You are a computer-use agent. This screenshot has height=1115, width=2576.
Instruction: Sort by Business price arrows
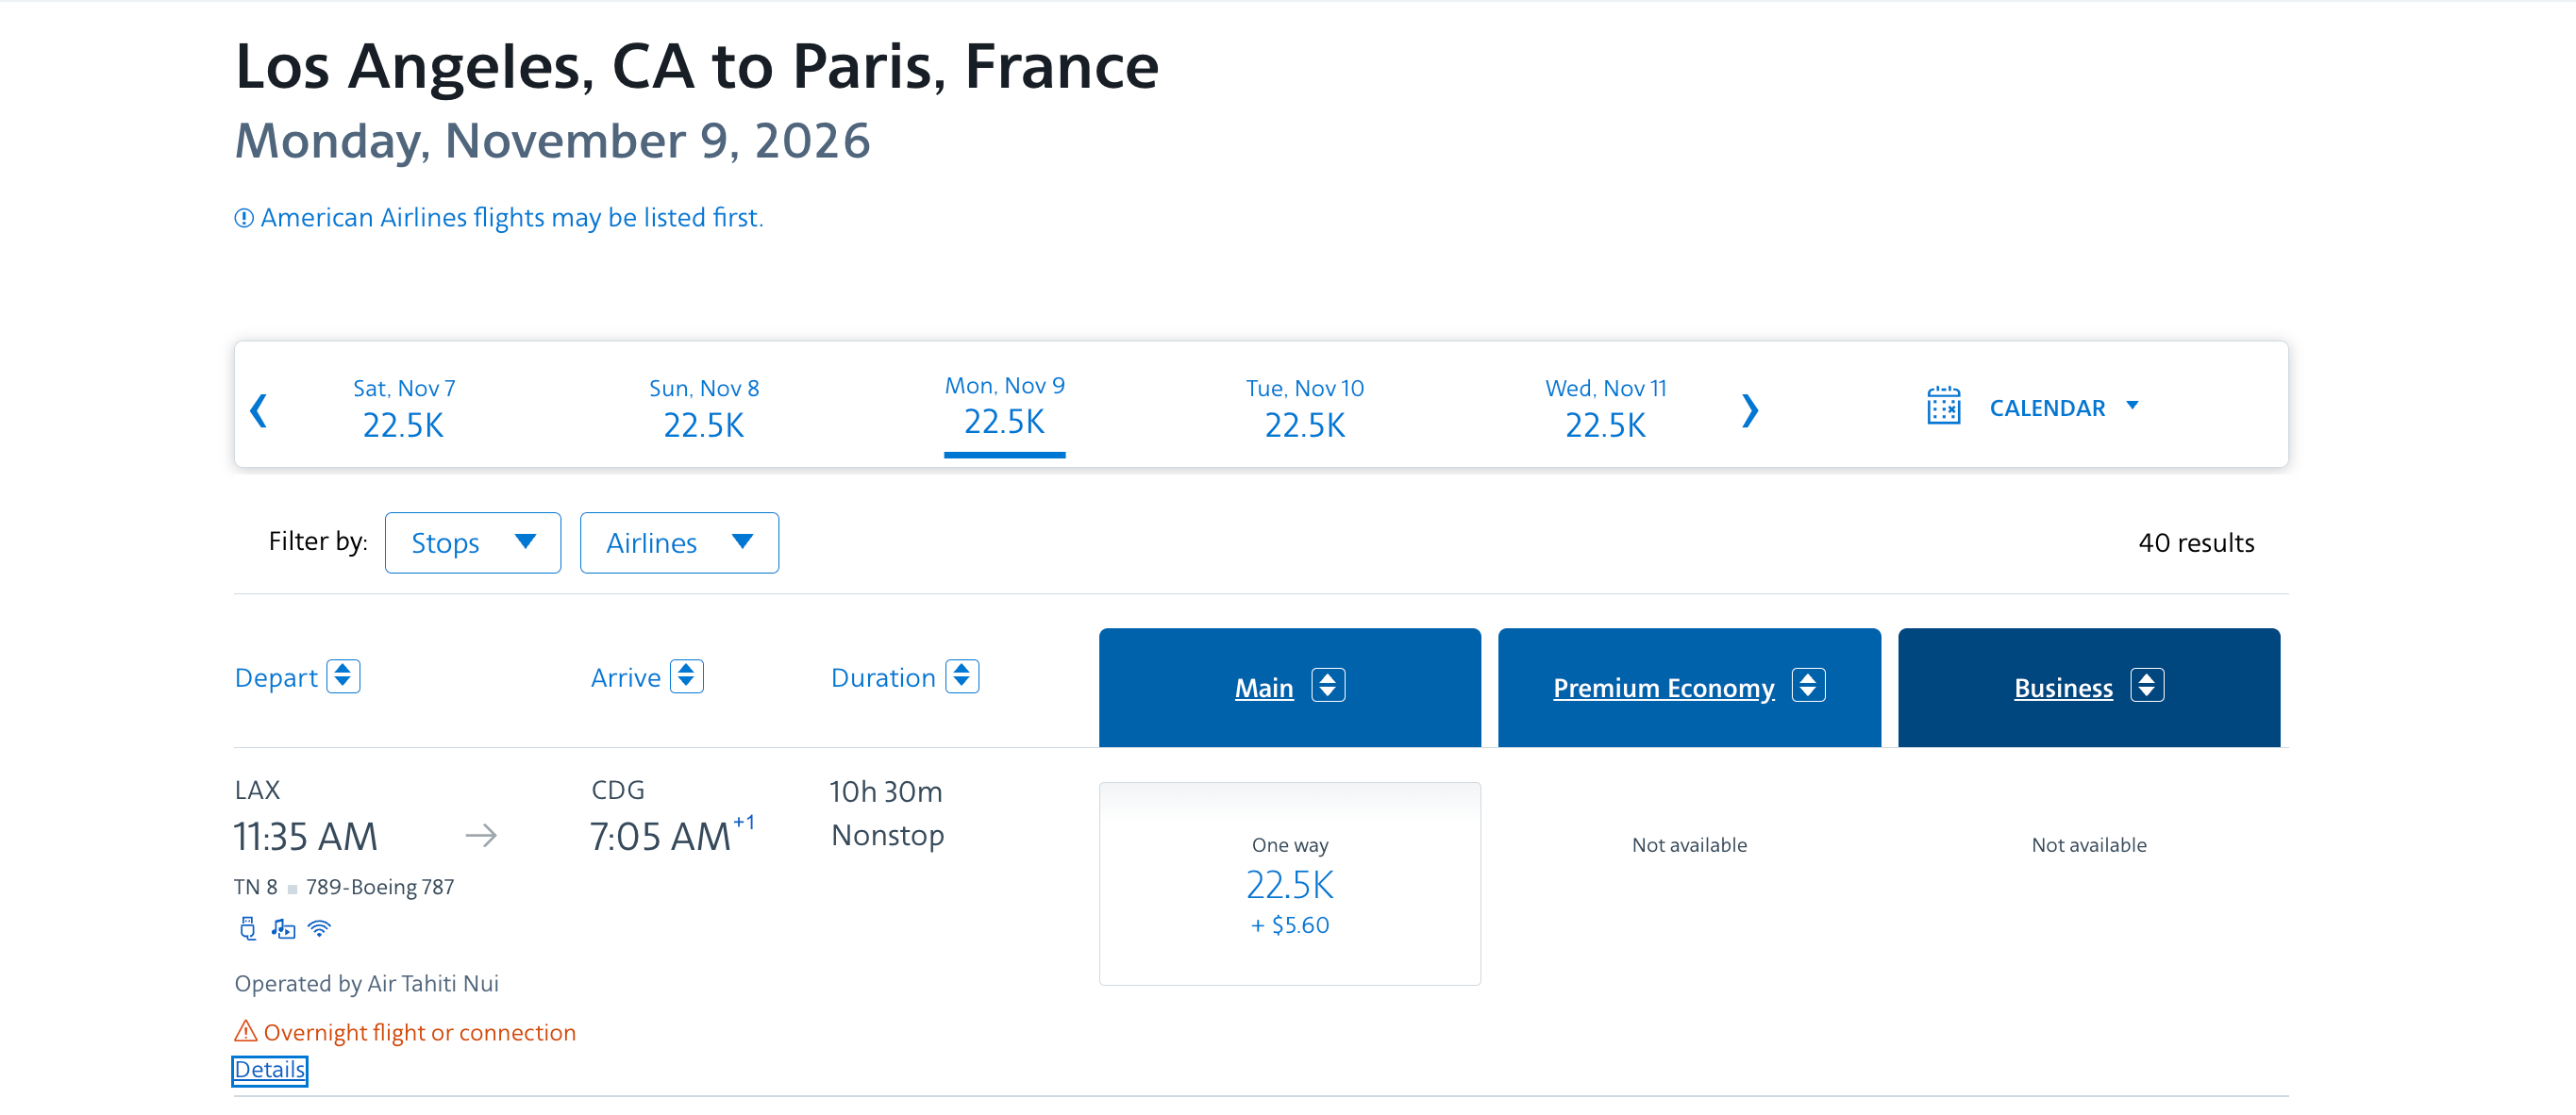tap(2147, 686)
